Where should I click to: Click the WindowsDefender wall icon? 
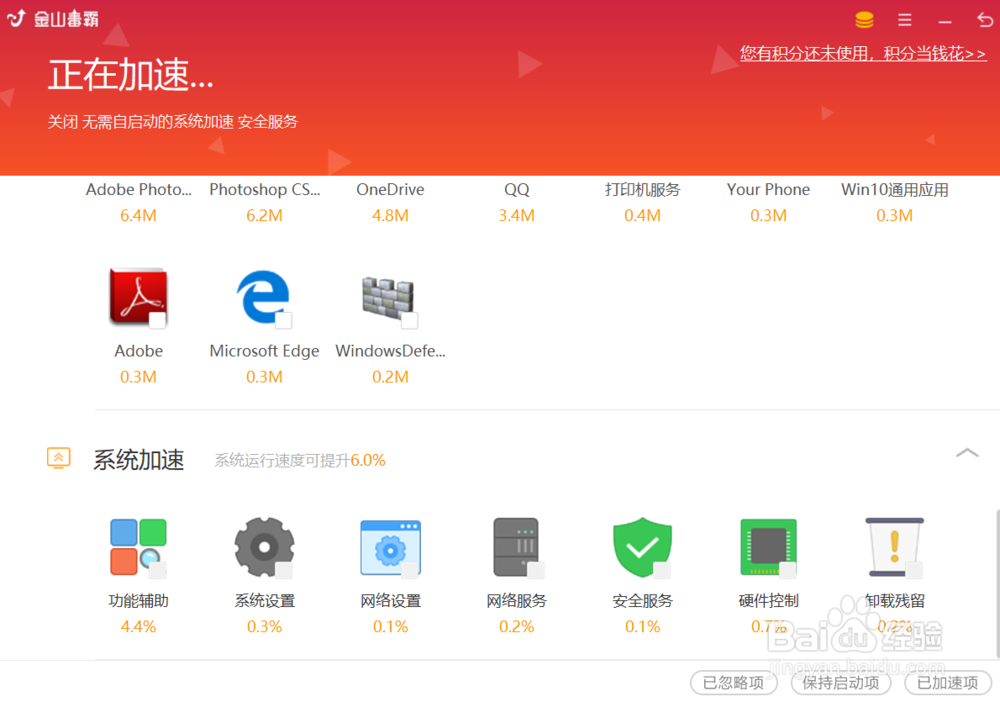click(x=390, y=301)
